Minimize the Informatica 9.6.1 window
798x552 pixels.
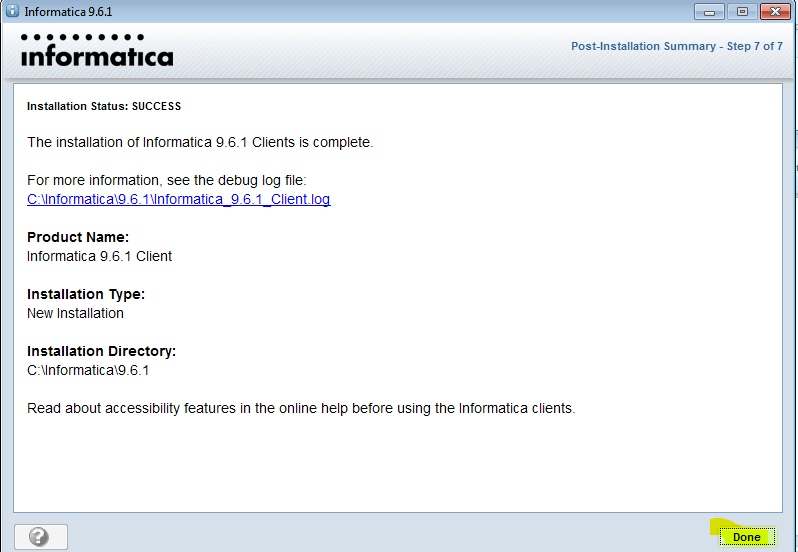click(709, 12)
